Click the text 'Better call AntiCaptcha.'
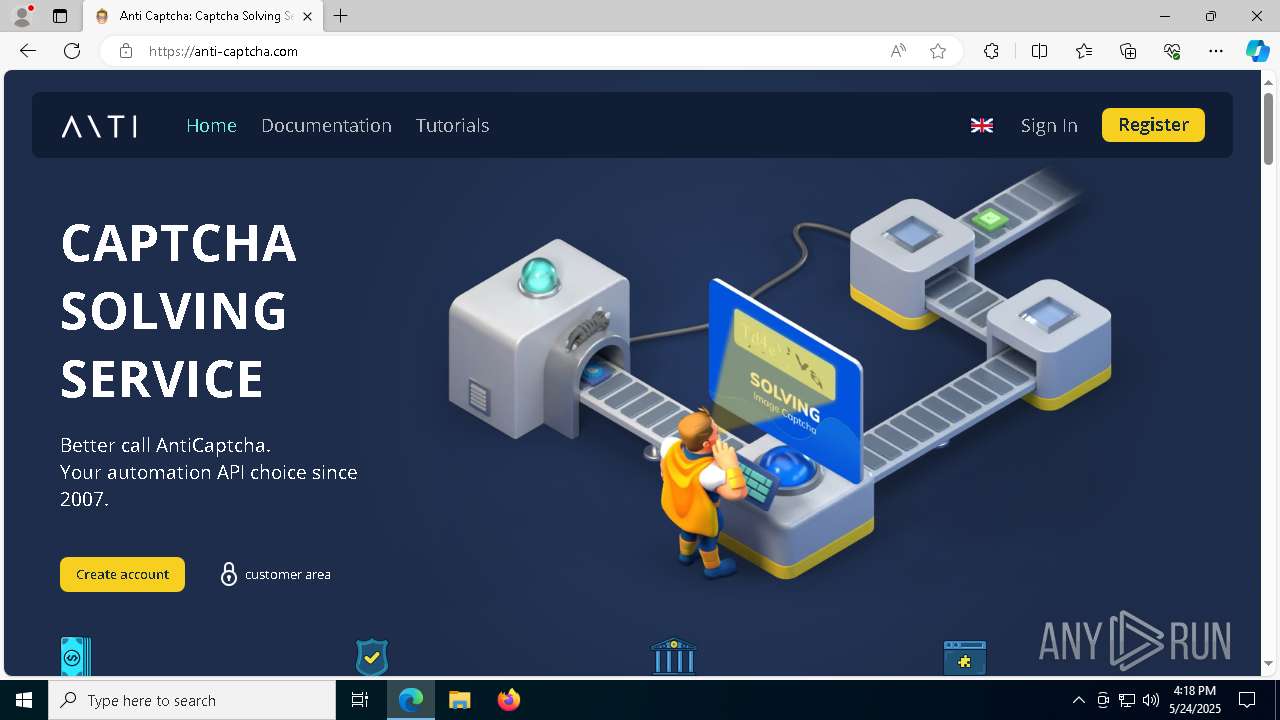Screen dimensions: 1280x720 [x=165, y=445]
